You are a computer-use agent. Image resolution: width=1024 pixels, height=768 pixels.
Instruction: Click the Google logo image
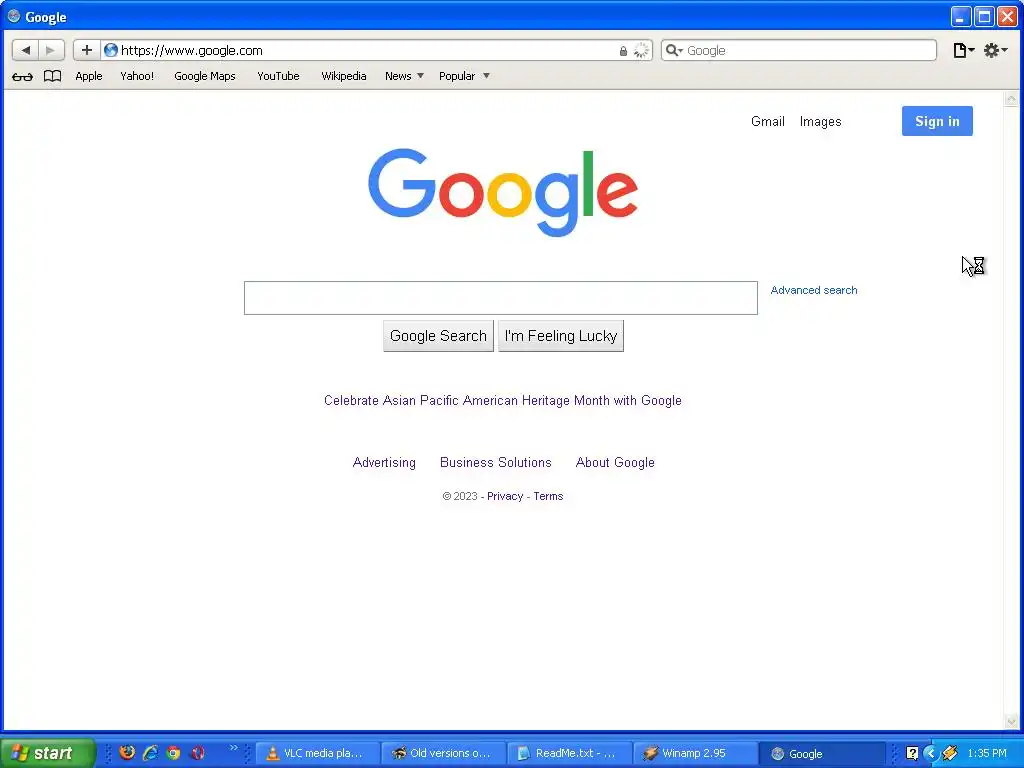[503, 192]
